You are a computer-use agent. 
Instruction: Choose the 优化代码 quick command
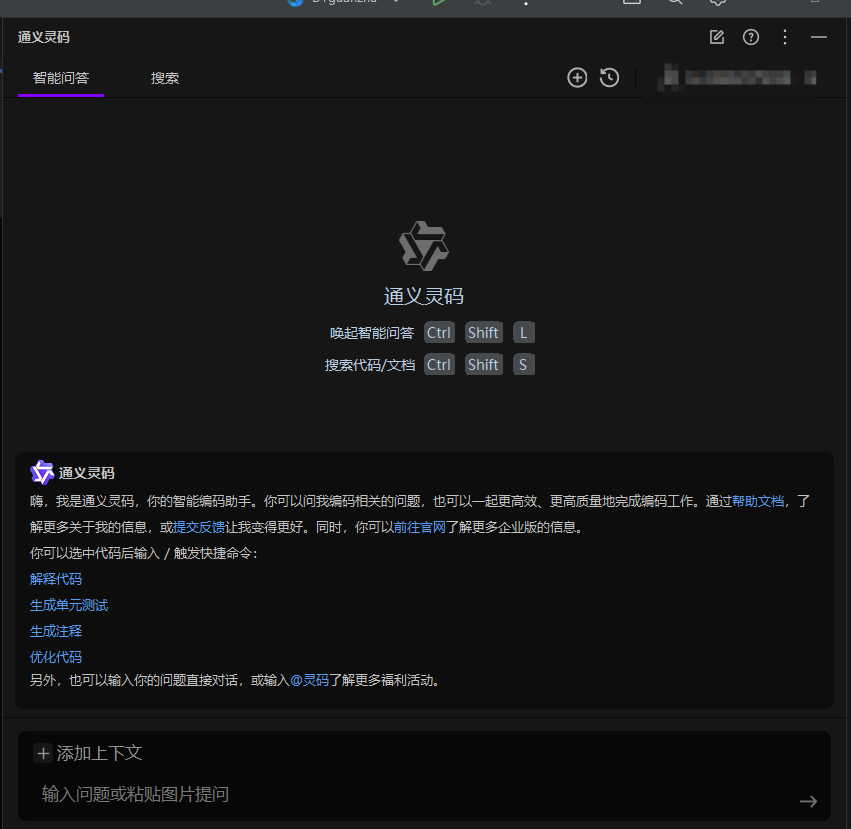click(x=56, y=657)
